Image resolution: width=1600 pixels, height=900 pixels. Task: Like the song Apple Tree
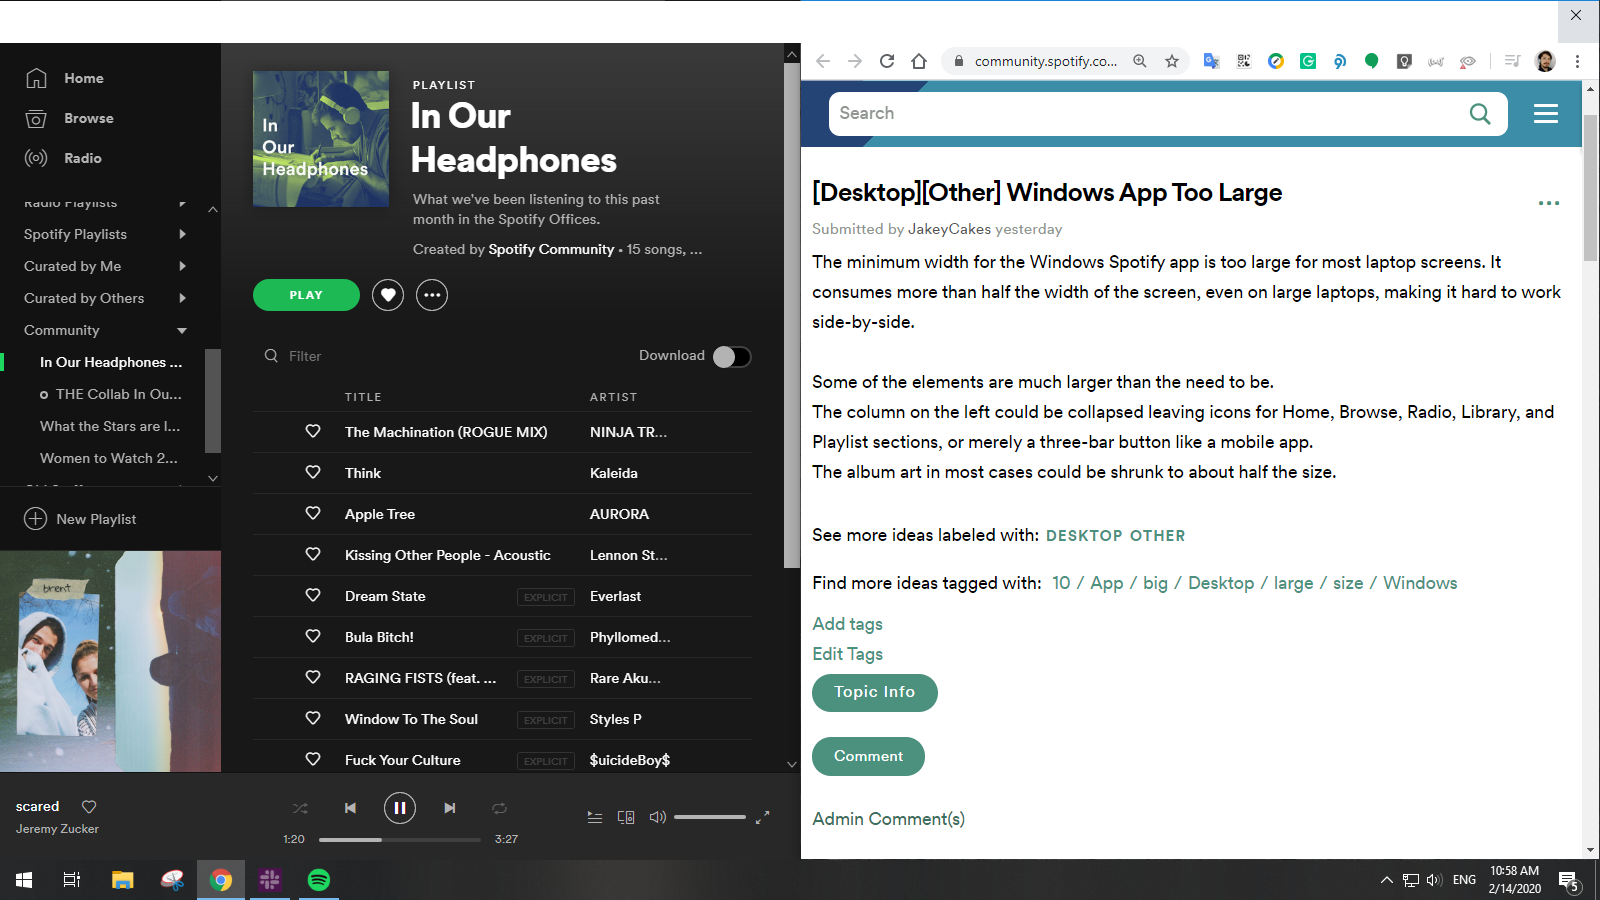click(x=313, y=514)
